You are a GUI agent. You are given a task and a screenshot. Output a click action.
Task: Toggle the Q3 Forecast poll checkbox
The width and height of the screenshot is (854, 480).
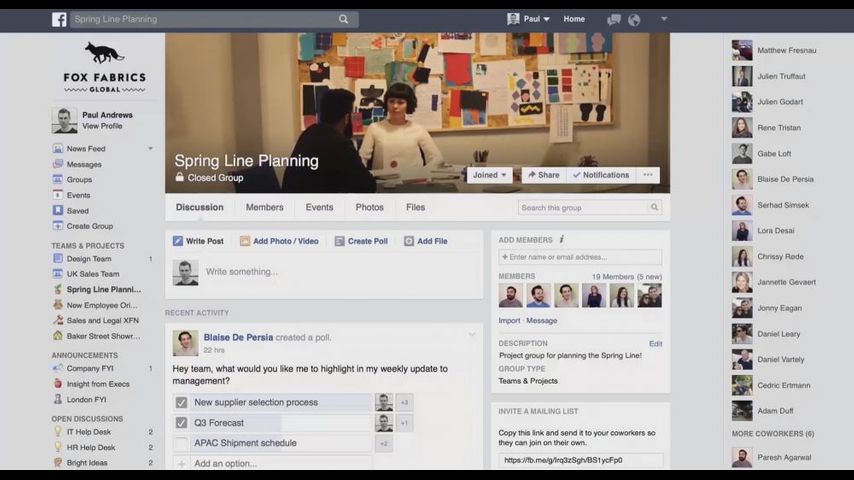pos(181,423)
